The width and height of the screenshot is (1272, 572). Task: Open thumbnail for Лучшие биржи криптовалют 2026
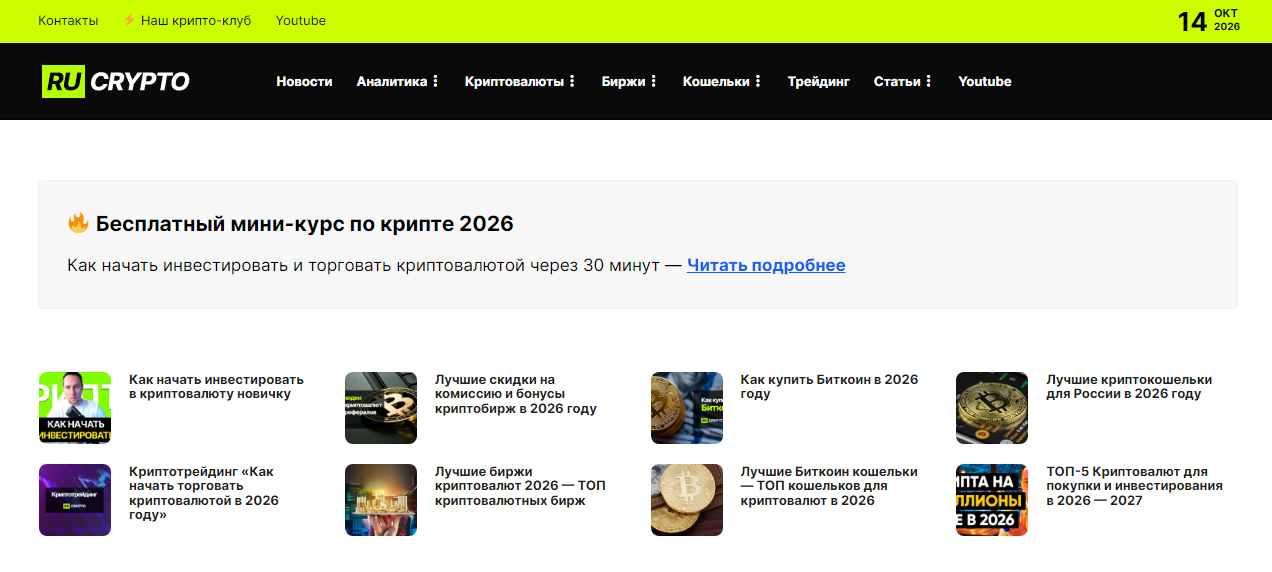point(381,500)
